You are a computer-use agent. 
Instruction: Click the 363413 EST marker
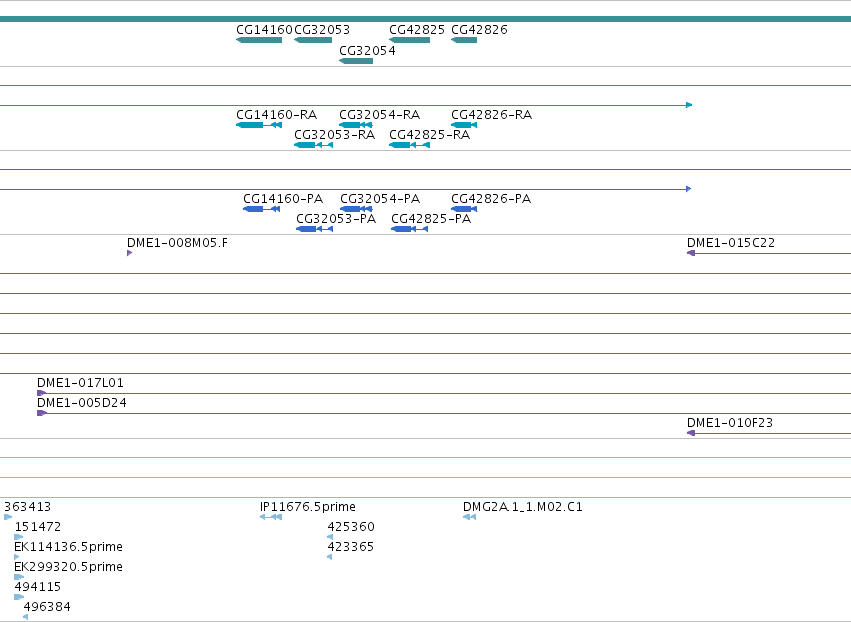[x=8, y=517]
